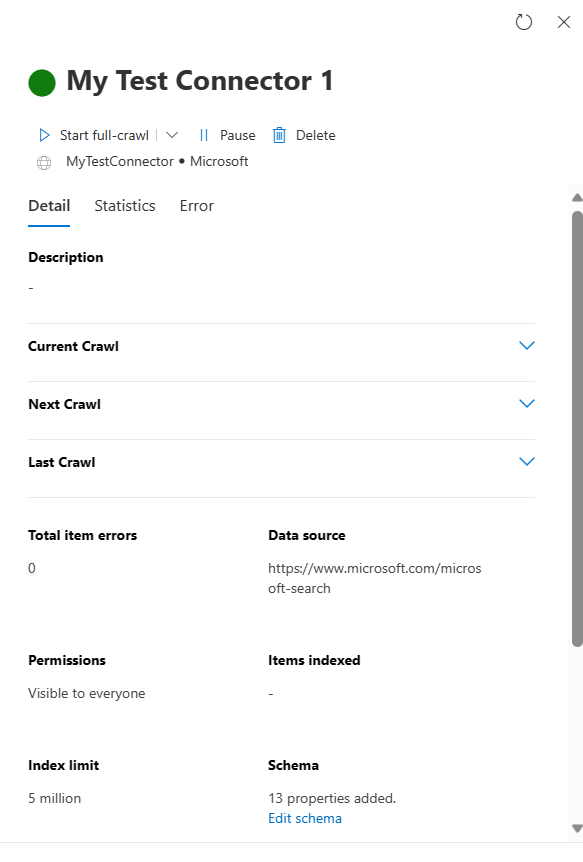Click the globe icon beside MyTestConnector
This screenshot has width=583, height=862.
(x=44, y=163)
